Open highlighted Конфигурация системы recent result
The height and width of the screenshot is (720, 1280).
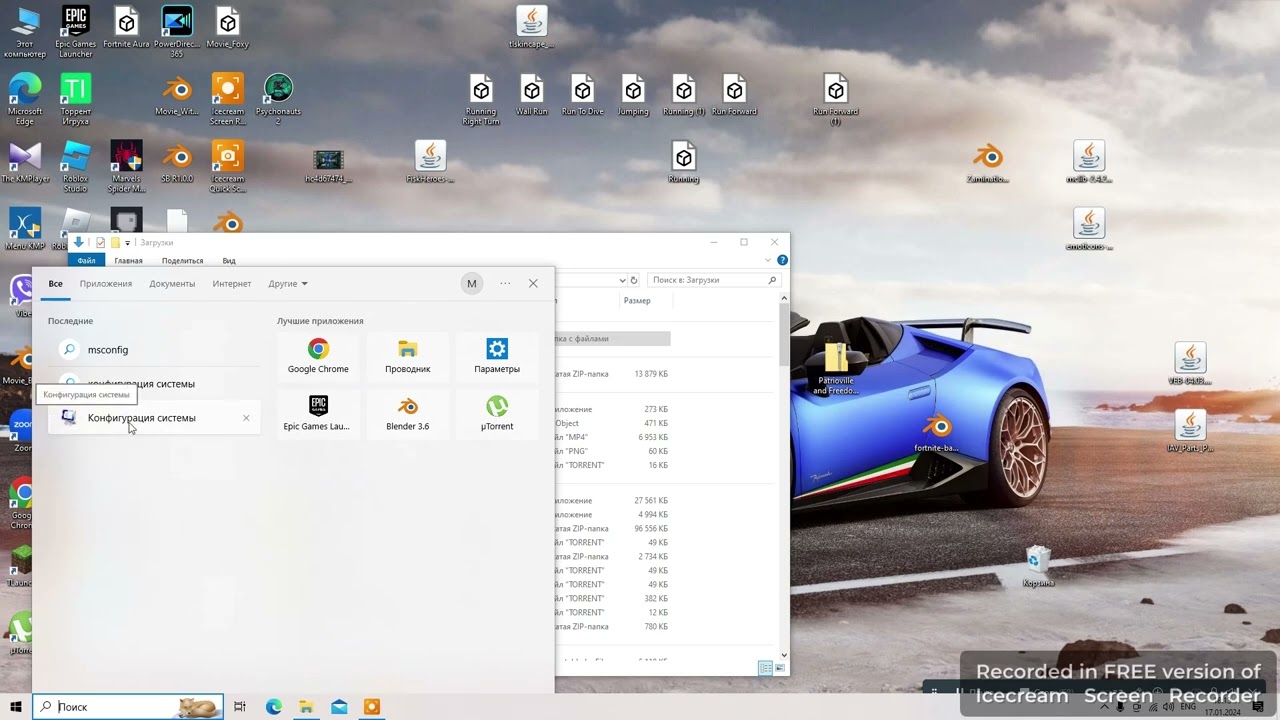click(154, 418)
